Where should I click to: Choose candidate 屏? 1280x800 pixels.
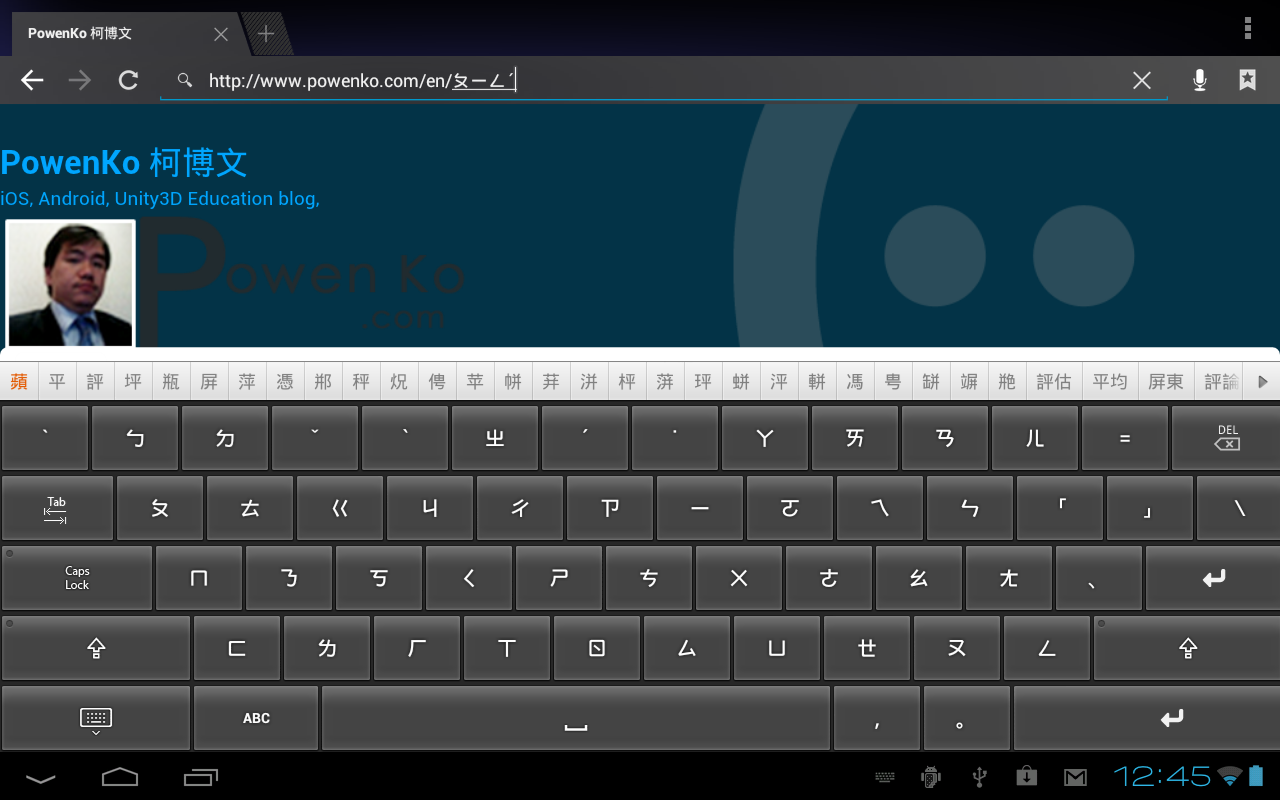(209, 382)
